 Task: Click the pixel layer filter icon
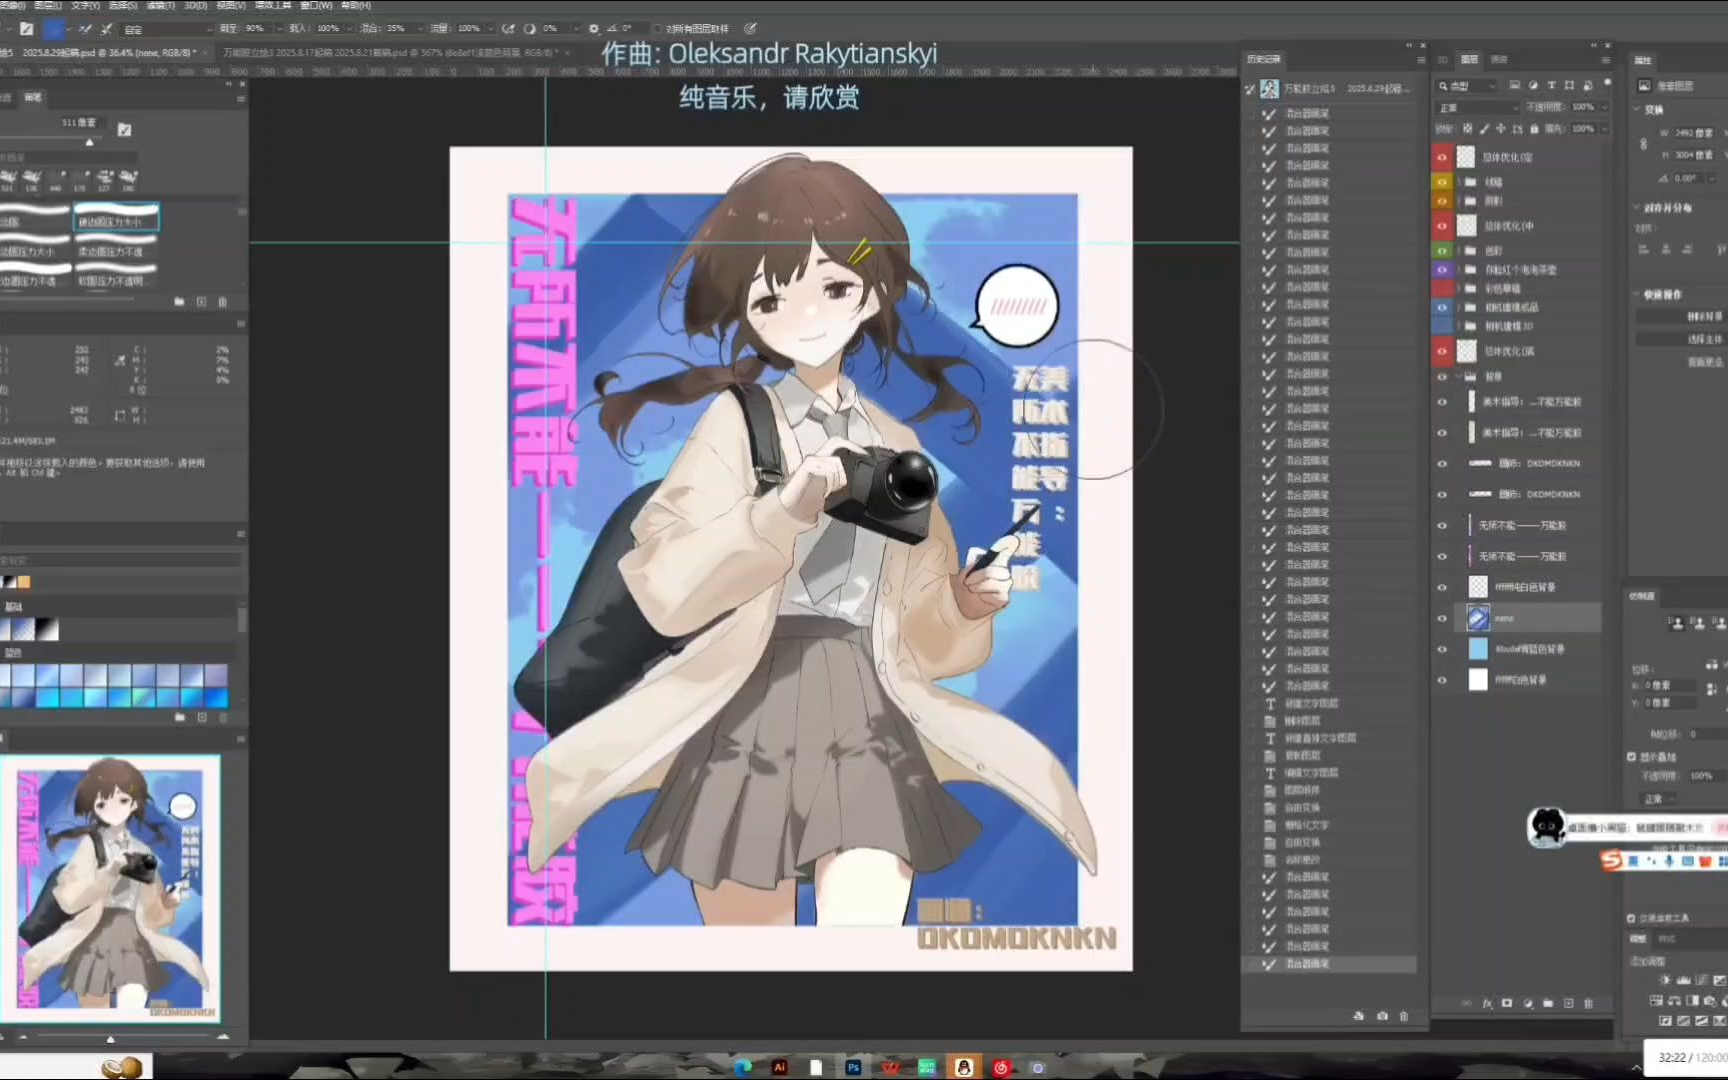(x=1515, y=86)
